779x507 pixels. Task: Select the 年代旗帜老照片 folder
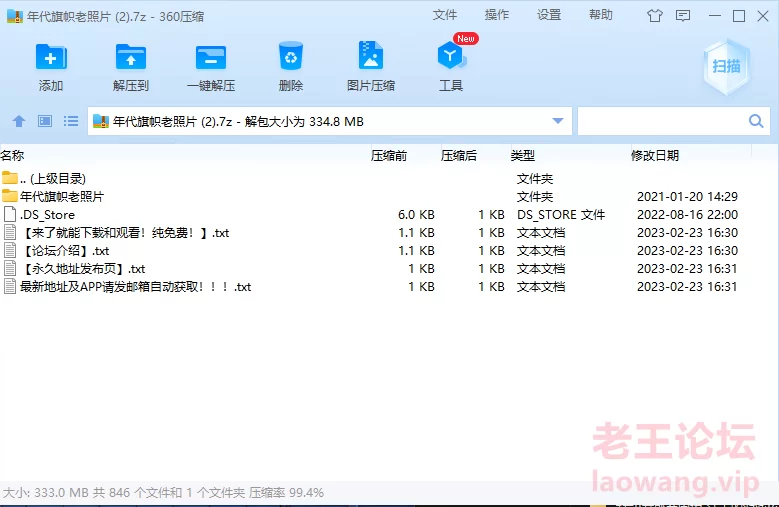[x=62, y=196]
